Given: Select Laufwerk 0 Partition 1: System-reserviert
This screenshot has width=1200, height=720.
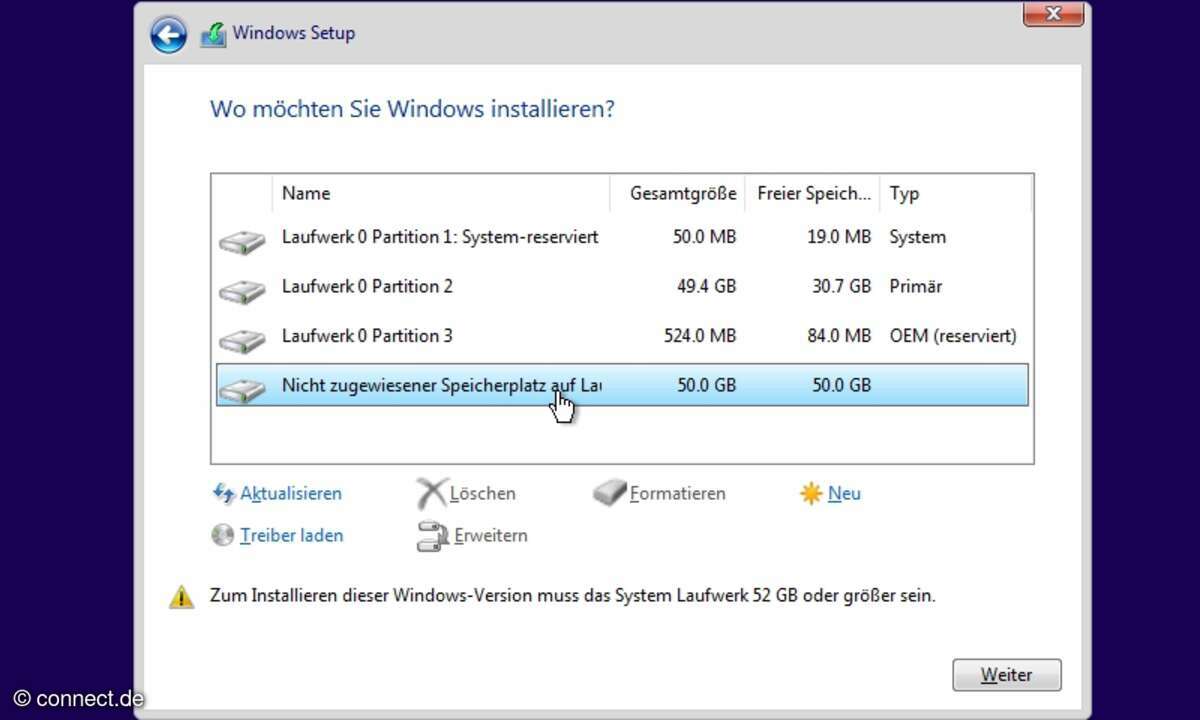Looking at the screenshot, I should coord(622,237).
